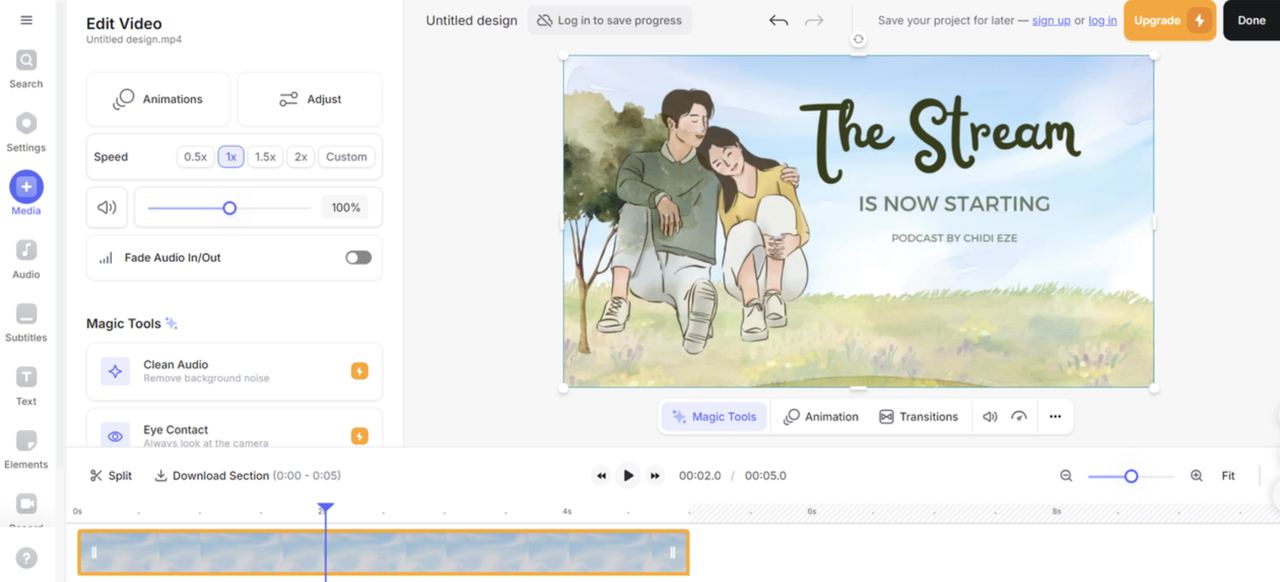The width and height of the screenshot is (1280, 582).
Task: Click the Untitled design project title
Action: [472, 20]
